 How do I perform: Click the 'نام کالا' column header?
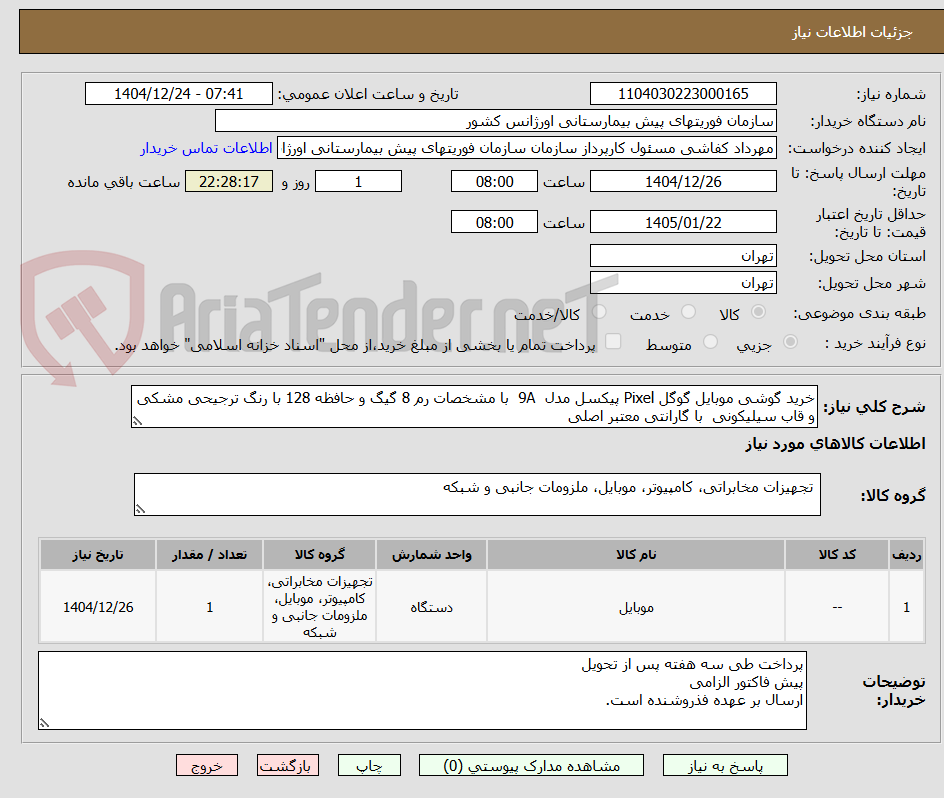pyautogui.click(x=636, y=555)
